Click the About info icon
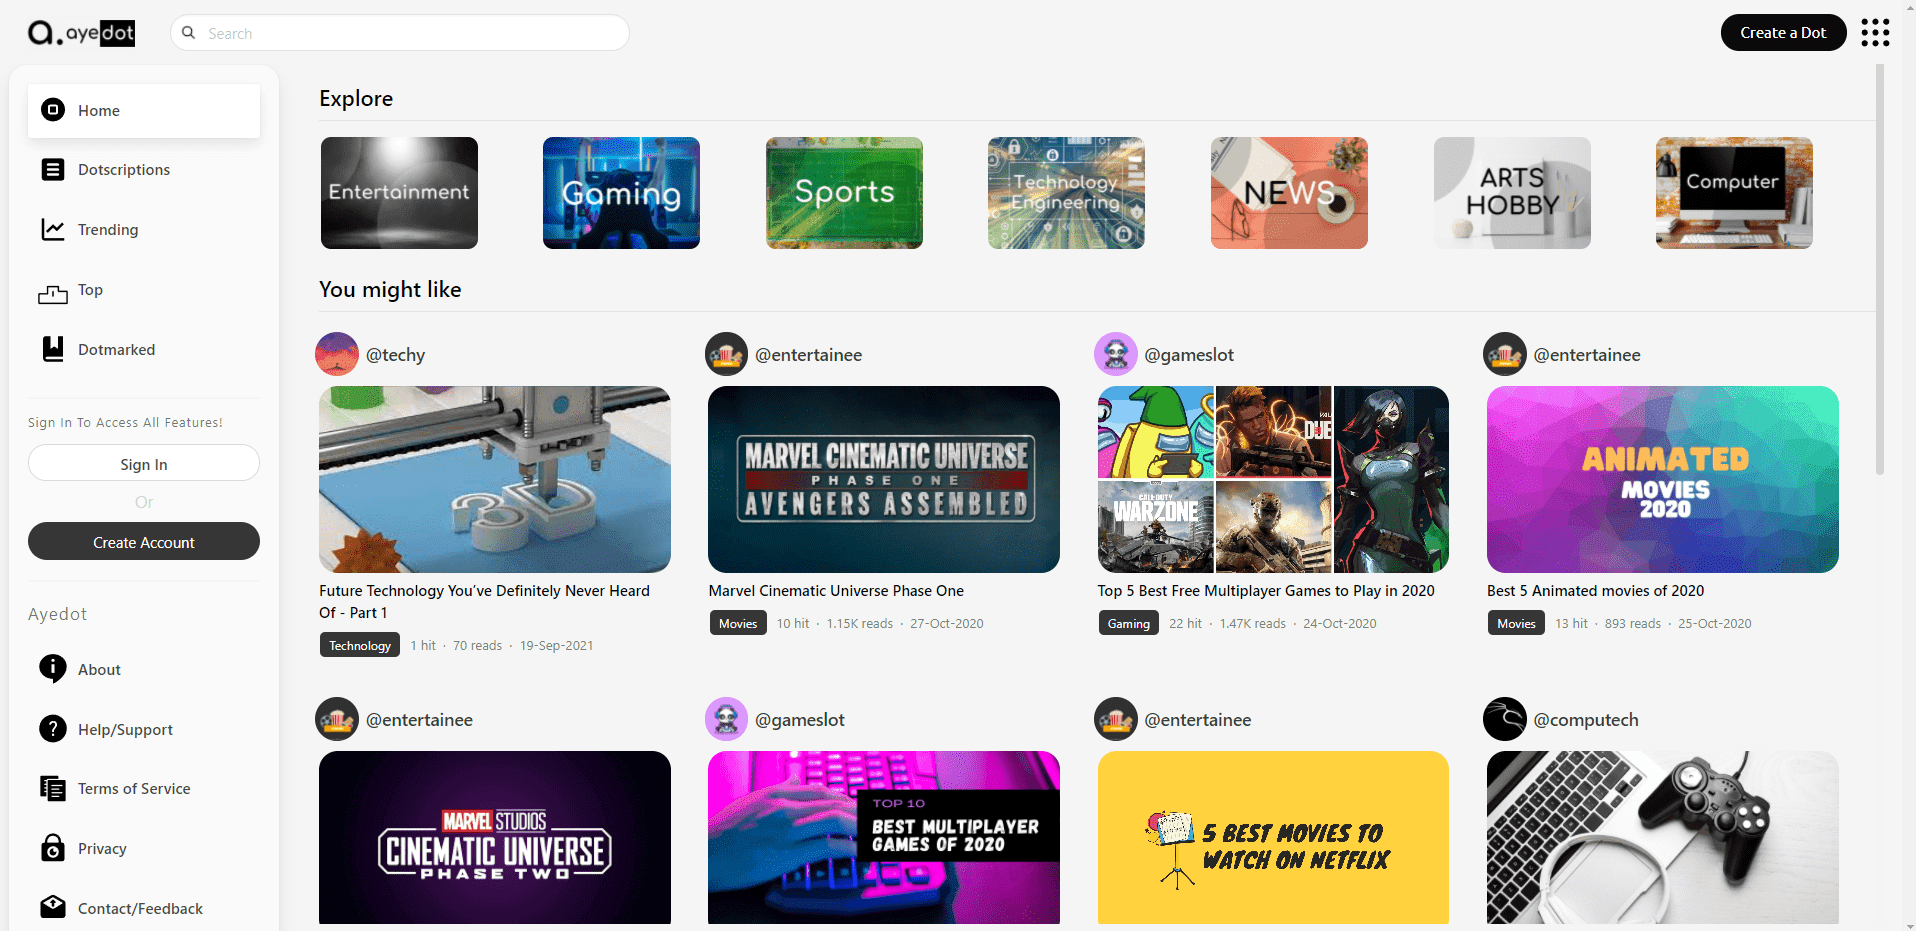The image size is (1916, 931). [53, 668]
